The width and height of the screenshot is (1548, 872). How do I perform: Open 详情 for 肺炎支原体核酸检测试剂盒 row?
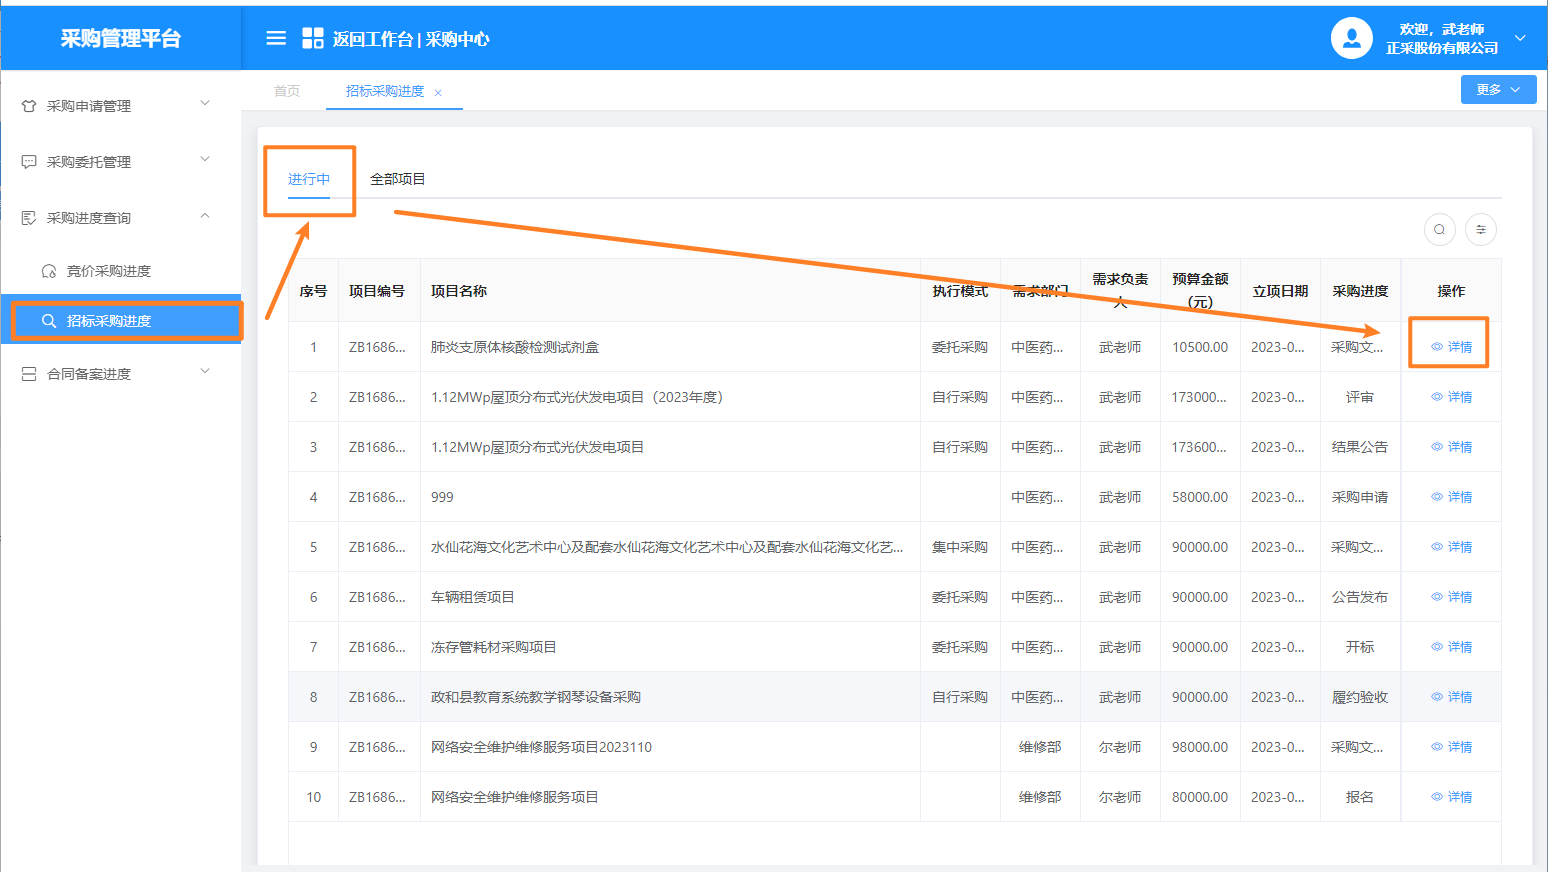[x=1451, y=347]
